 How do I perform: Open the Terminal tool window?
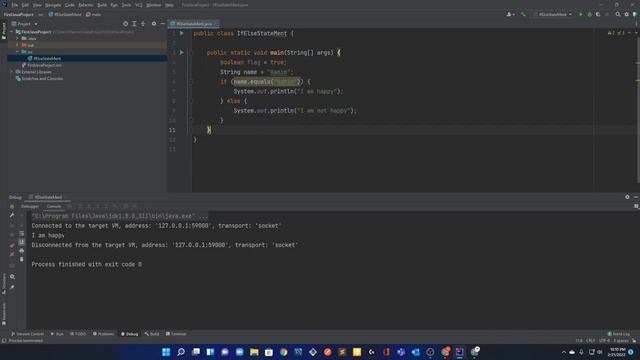[x=176, y=334]
